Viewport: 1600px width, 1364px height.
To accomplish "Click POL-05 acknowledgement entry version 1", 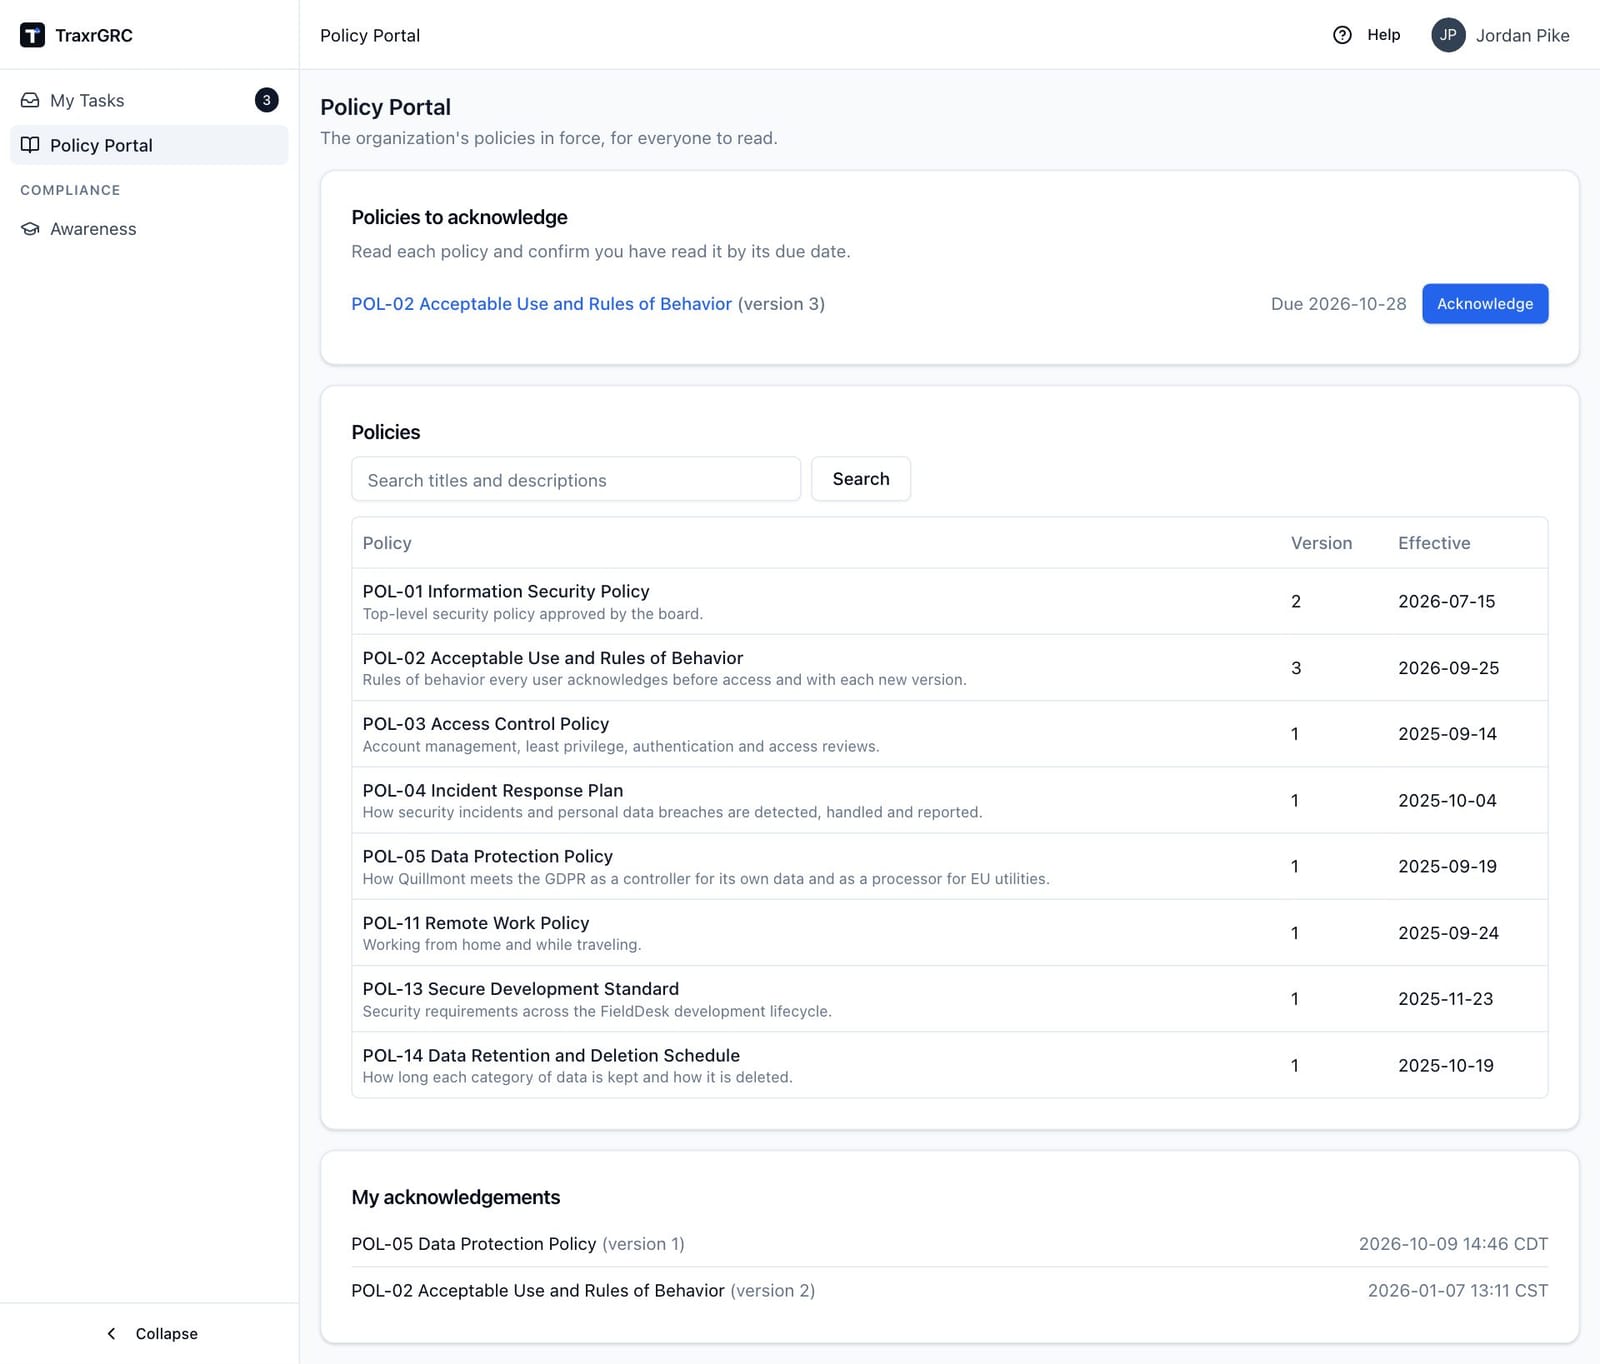I will pos(517,1244).
